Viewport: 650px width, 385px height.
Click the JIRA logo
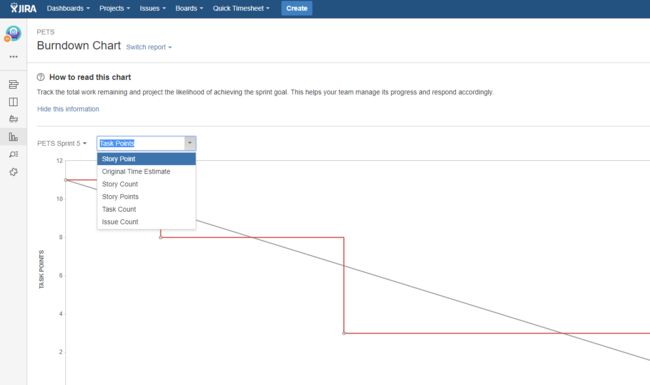click(x=23, y=8)
